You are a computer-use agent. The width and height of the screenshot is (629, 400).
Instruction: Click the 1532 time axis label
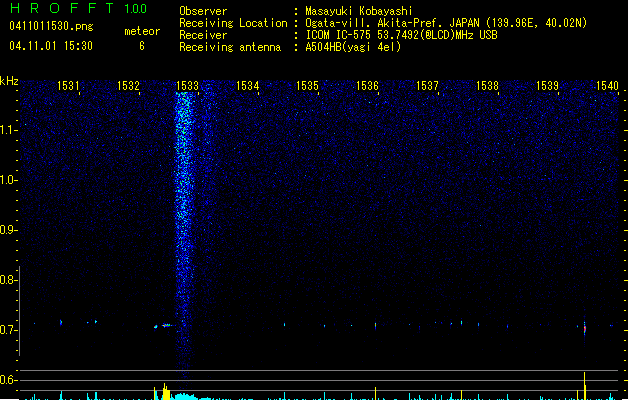(128, 85)
